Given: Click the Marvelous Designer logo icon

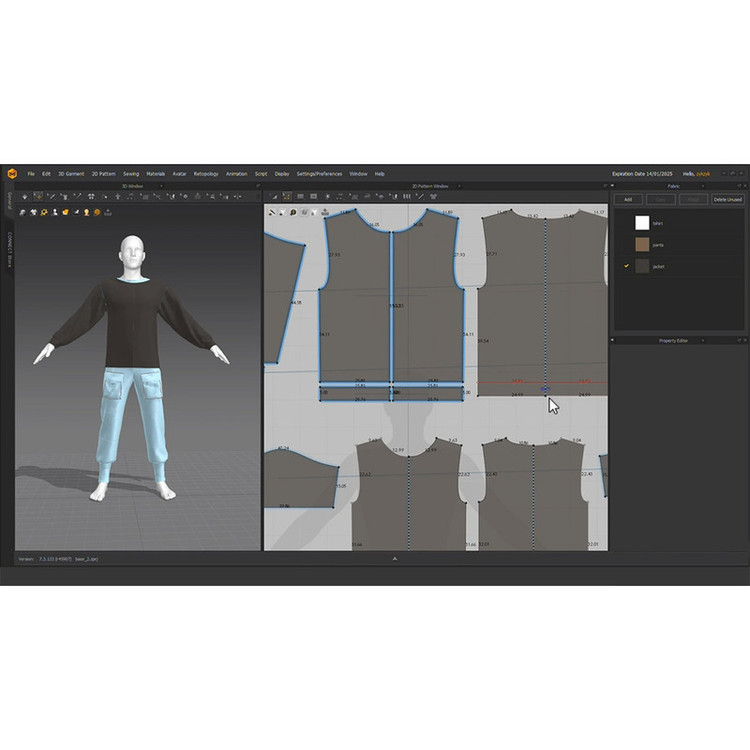Looking at the screenshot, I should click(11, 173).
